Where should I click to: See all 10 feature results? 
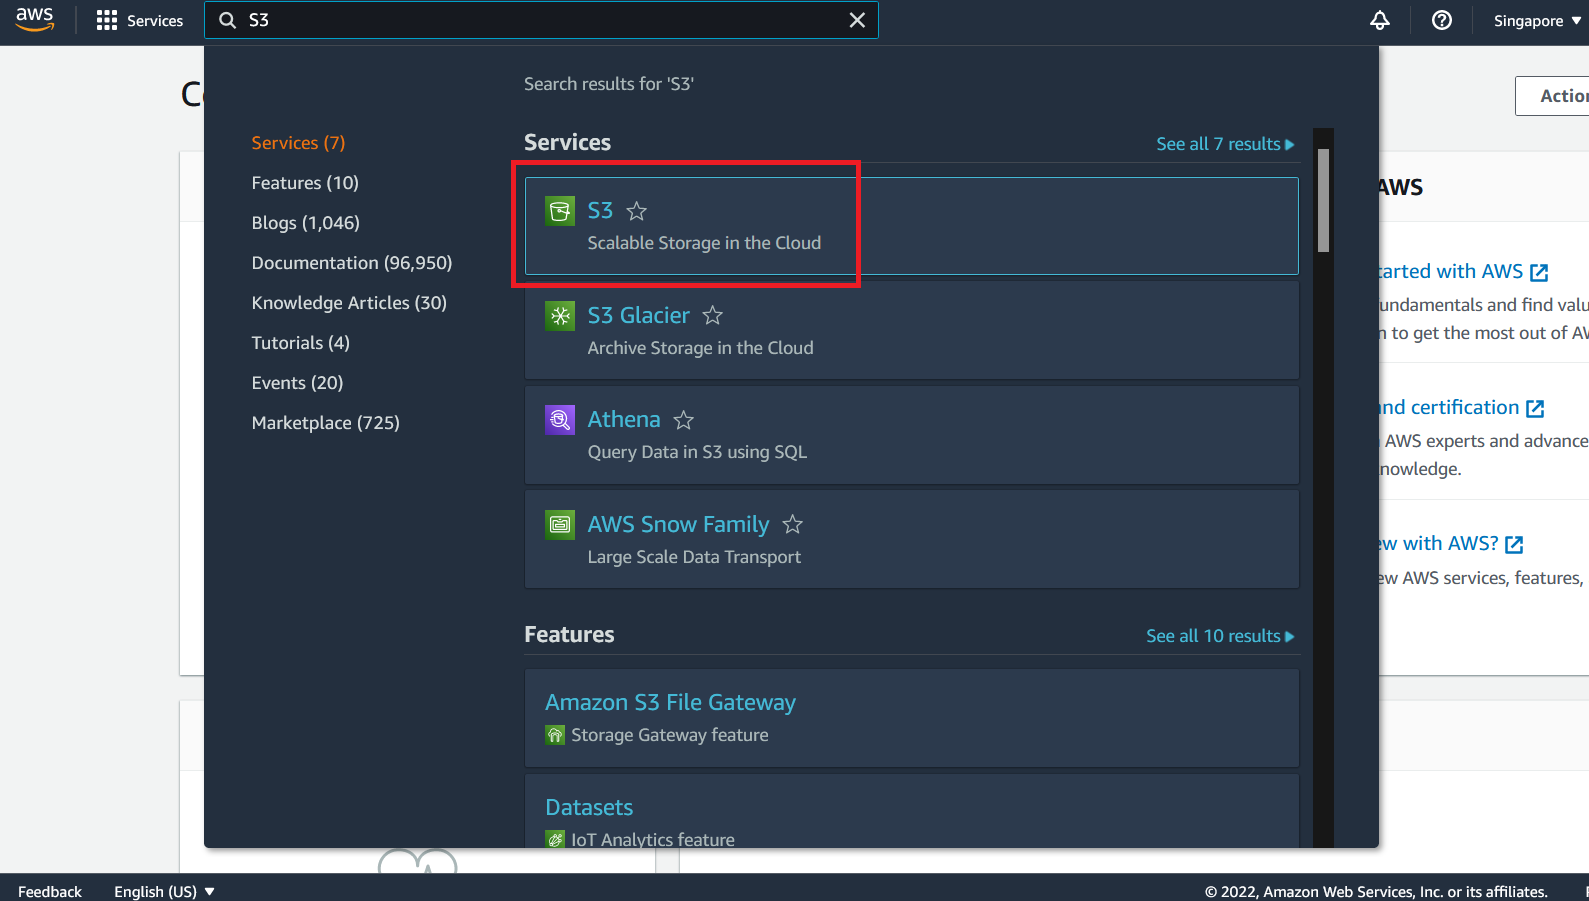coord(1220,636)
